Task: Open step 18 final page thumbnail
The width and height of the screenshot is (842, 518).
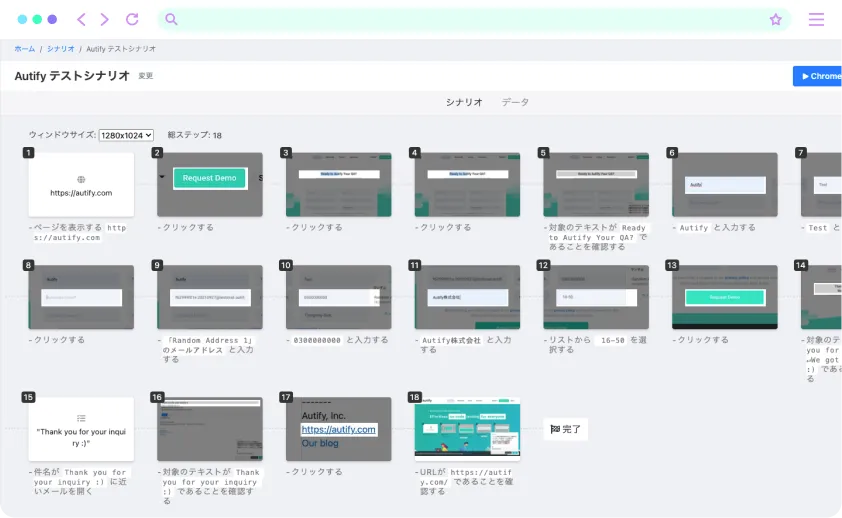Action: point(467,429)
